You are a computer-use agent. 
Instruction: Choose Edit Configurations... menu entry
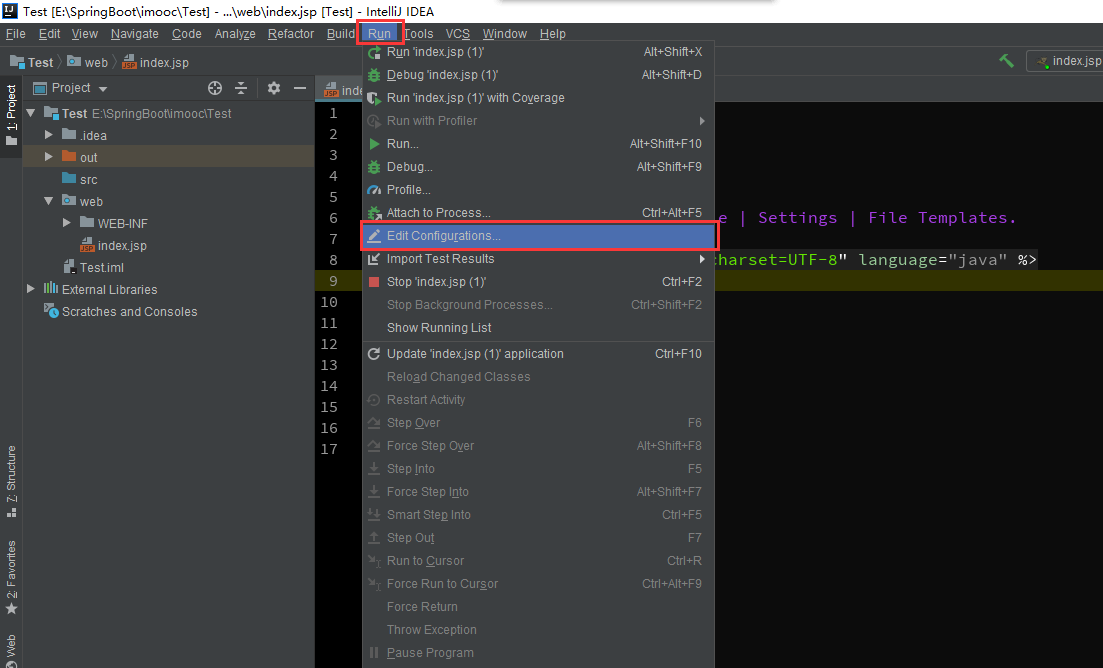click(539, 236)
